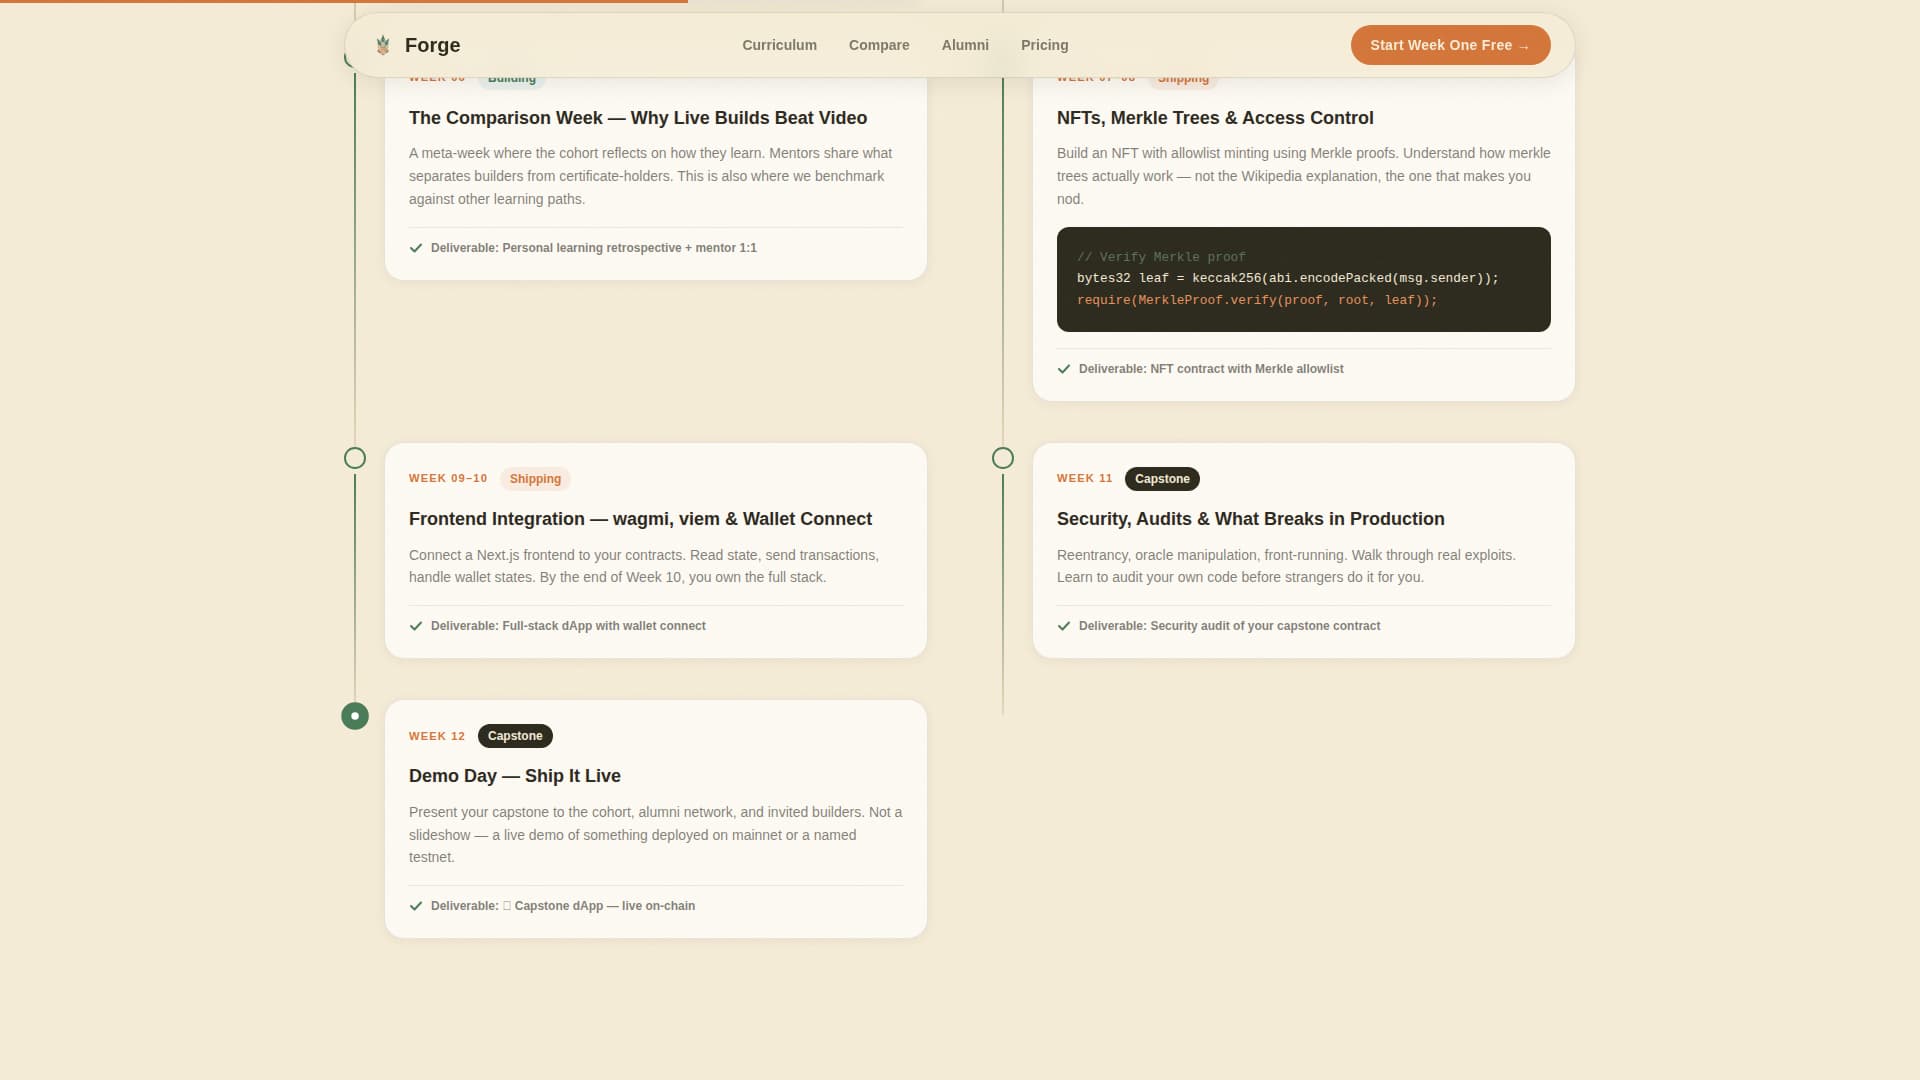Click the 'WEEK 09–10' label
Screen dimensions: 1920x1080
(448, 479)
